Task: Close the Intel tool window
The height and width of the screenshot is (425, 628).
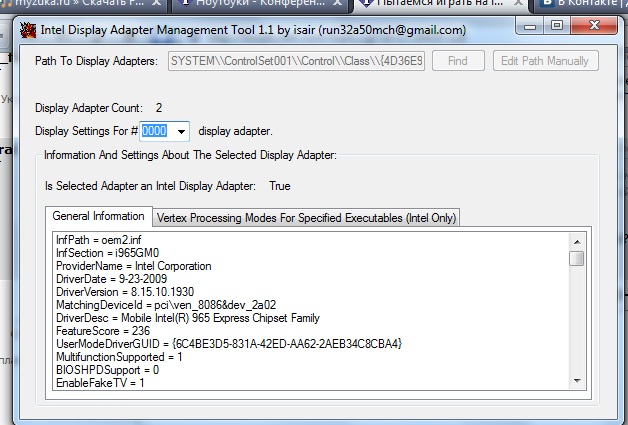Action: point(594,26)
